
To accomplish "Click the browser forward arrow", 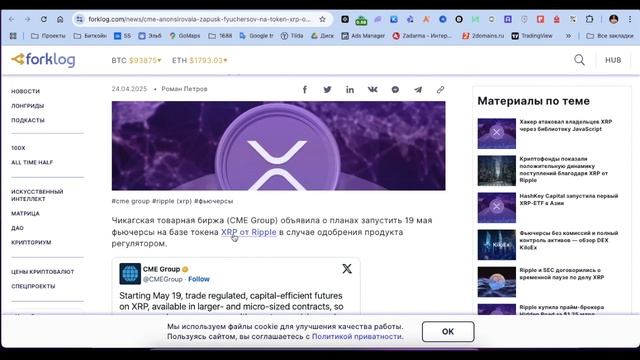I will coord(27,19).
